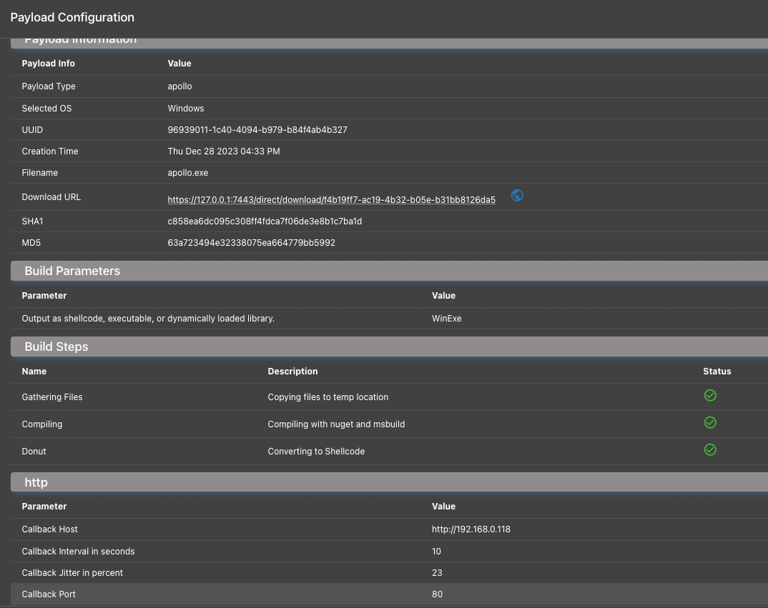Click the Donut step status checkmark
The image size is (768, 608).
point(710,450)
